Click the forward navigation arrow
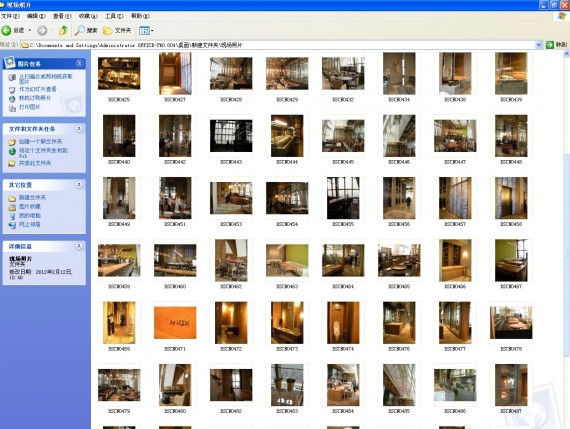The image size is (570, 429). click(x=42, y=31)
